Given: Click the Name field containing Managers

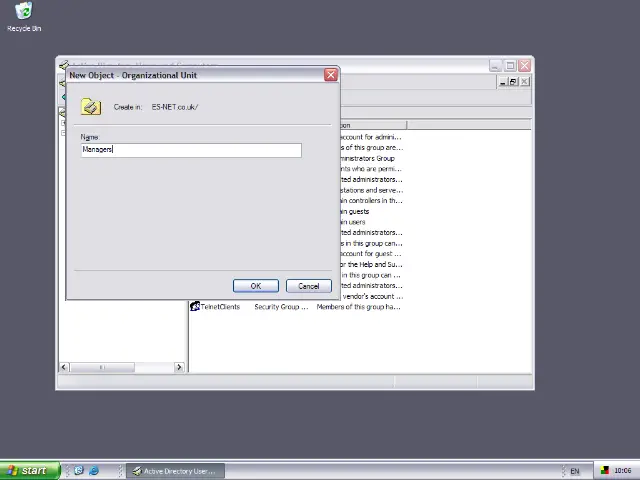Looking at the screenshot, I should [x=191, y=150].
